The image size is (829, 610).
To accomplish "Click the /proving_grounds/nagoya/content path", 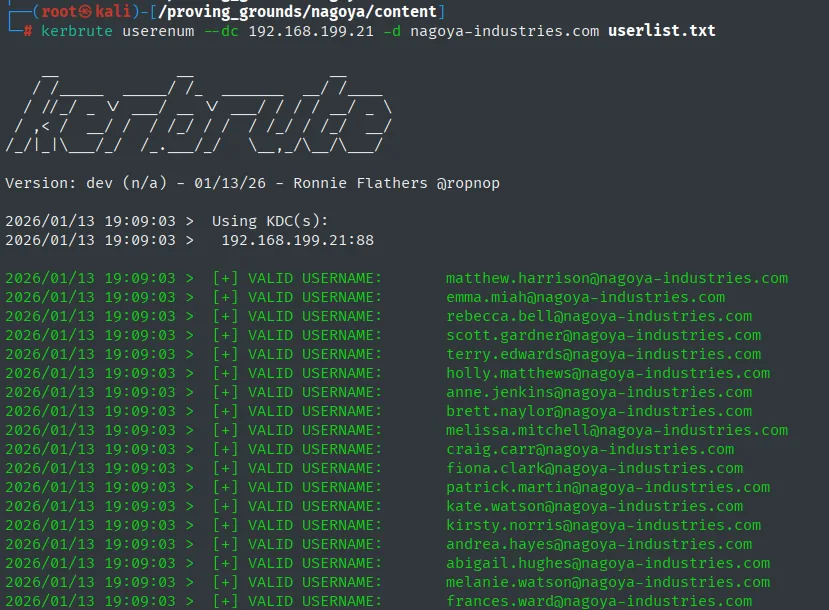I will tap(298, 12).
